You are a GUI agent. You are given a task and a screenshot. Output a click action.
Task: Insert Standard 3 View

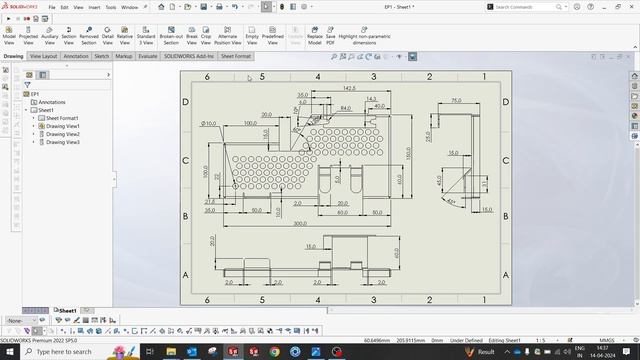click(x=146, y=36)
